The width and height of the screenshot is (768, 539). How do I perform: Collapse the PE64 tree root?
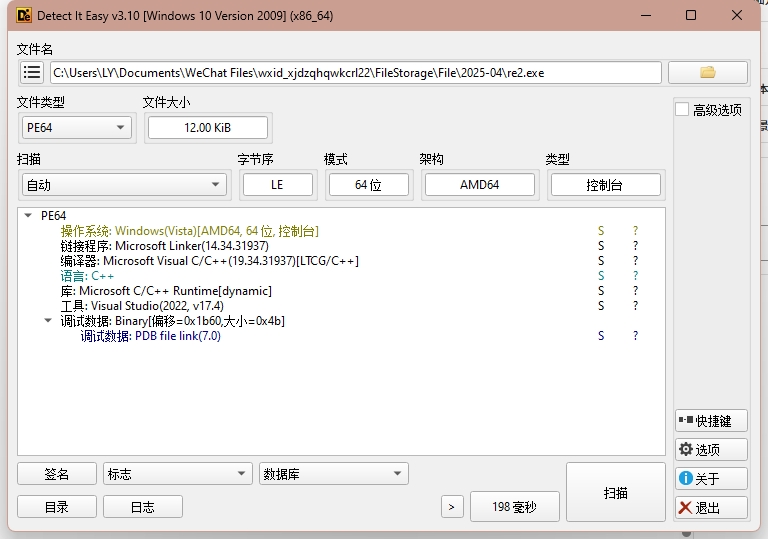pyautogui.click(x=28, y=216)
